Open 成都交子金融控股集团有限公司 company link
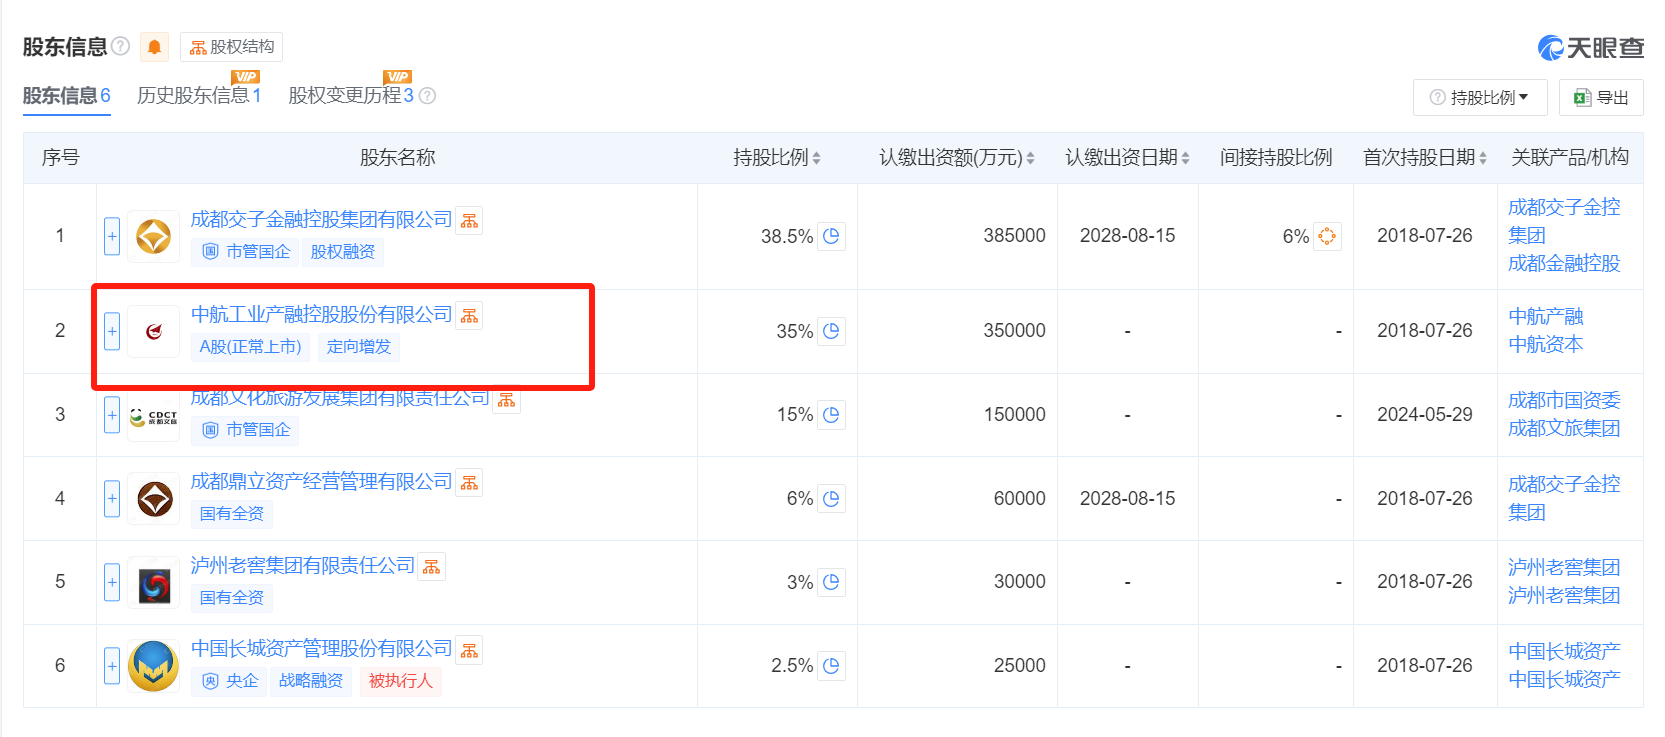Image resolution: width=1665 pixels, height=737 pixels. point(321,220)
